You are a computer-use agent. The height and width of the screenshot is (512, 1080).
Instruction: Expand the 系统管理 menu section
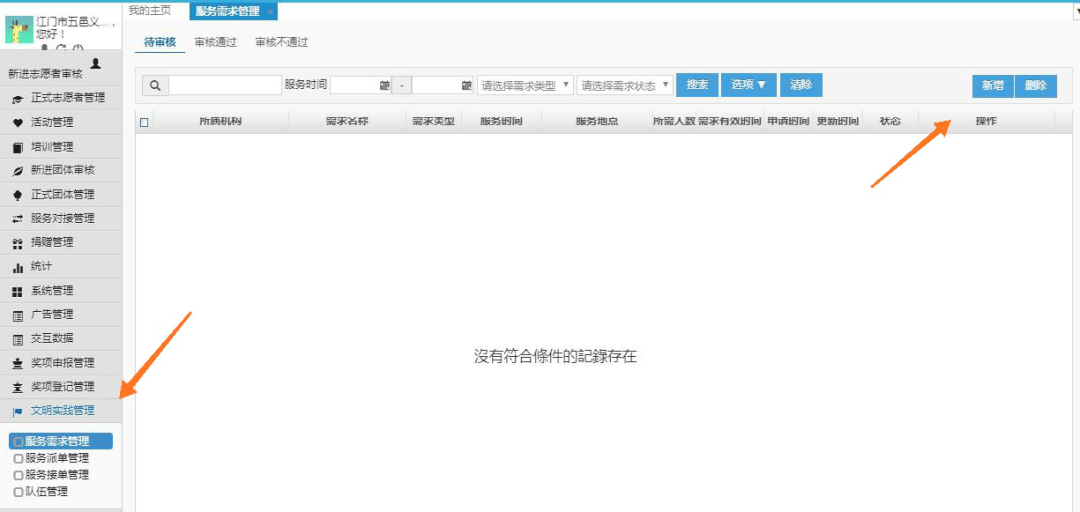(61, 291)
